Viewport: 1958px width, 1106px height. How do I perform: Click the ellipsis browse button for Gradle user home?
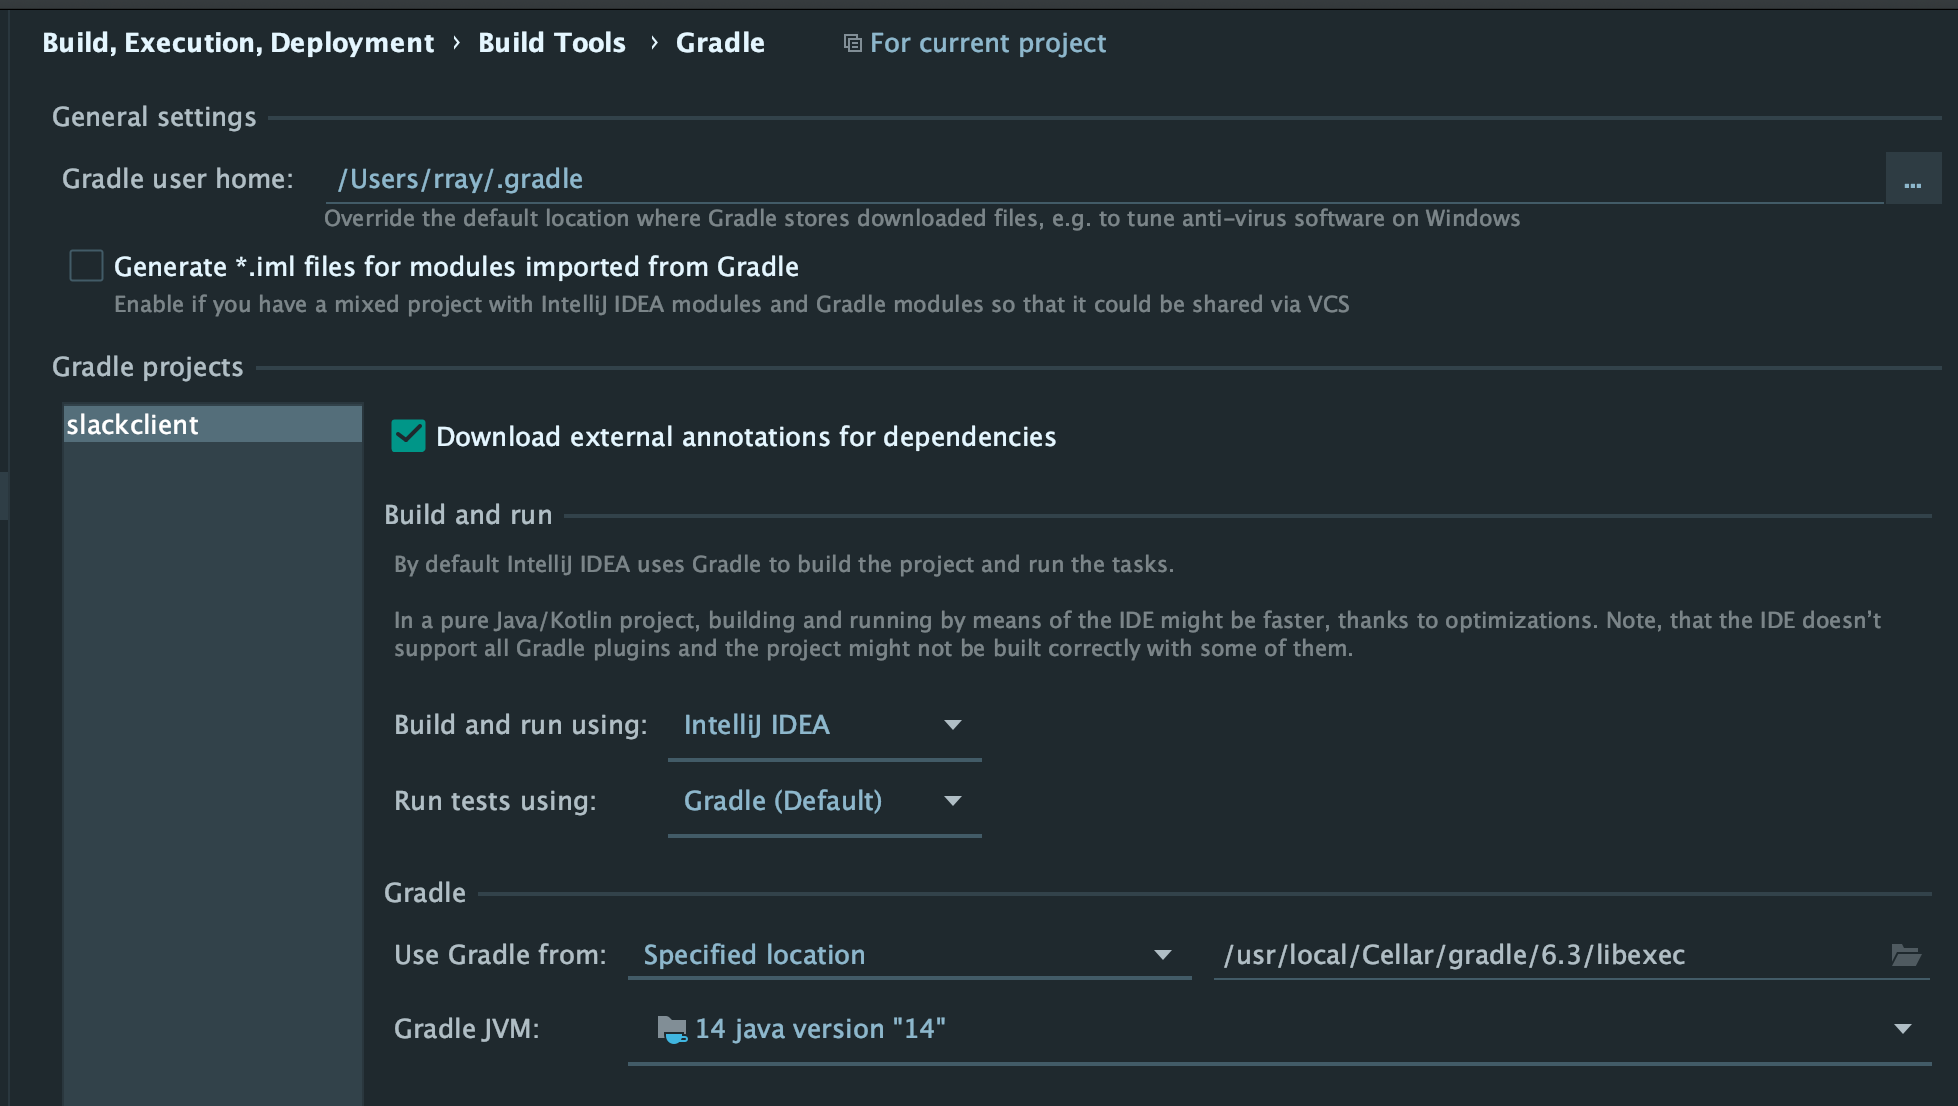[1912, 180]
